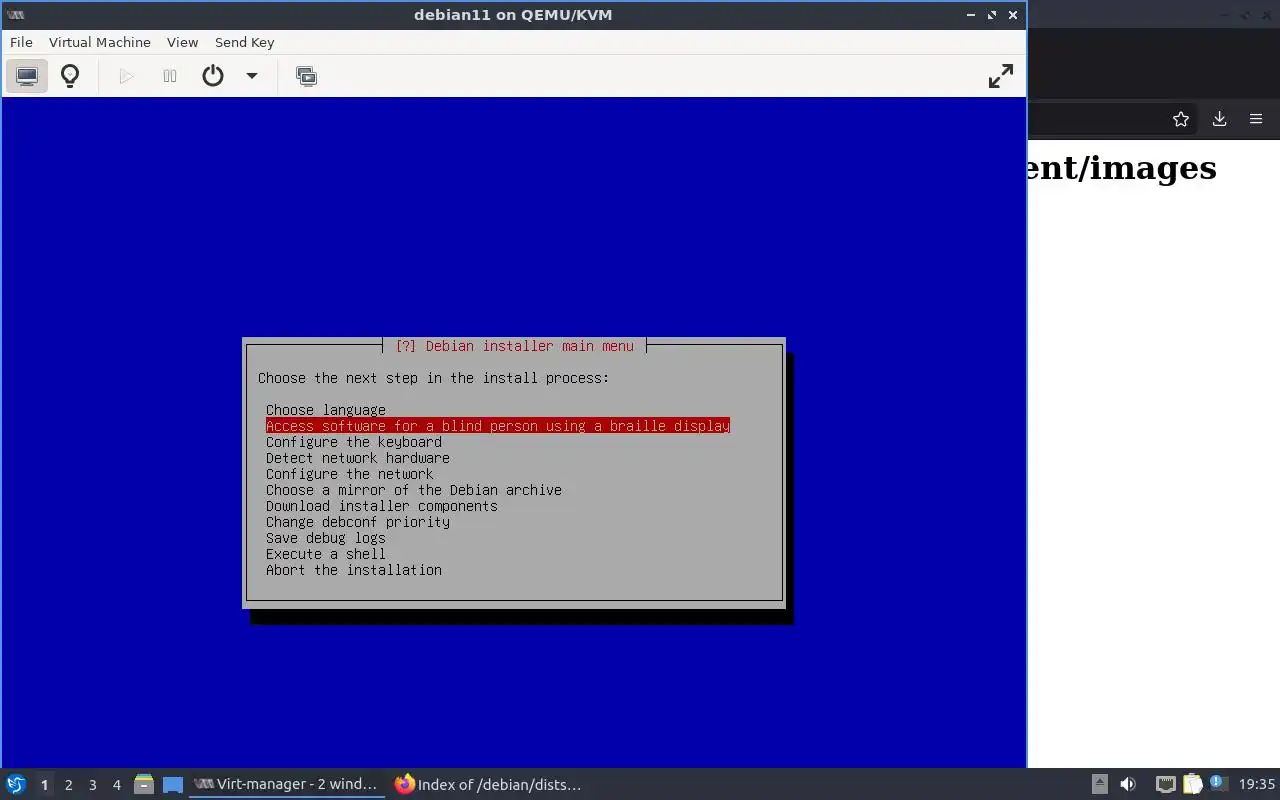Show virtual hardware details (lightbulb icon)
This screenshot has height=800, width=1280.
pos(70,76)
